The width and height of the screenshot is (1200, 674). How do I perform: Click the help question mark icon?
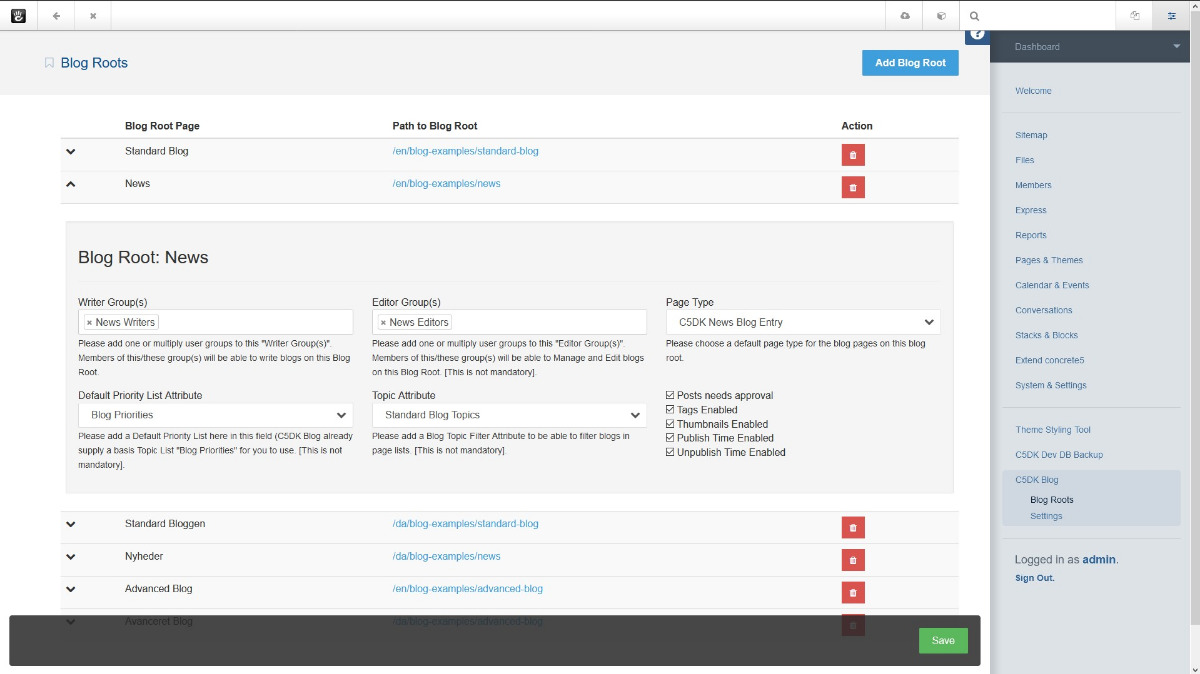click(x=977, y=35)
